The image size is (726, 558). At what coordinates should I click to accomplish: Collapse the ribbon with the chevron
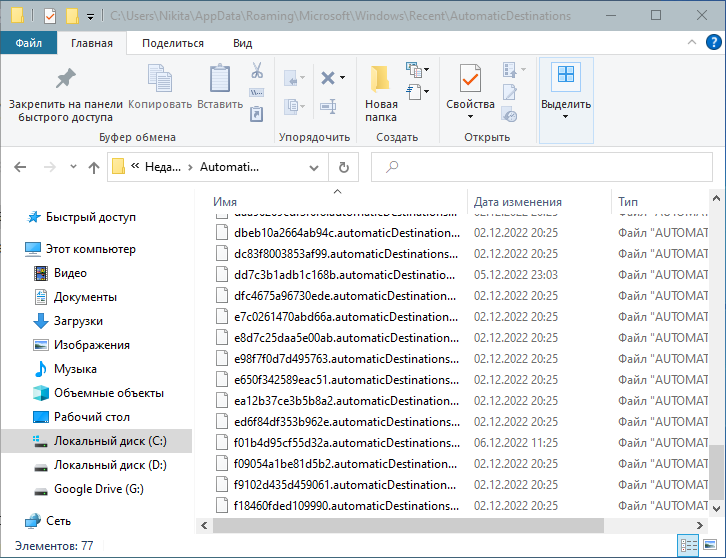tap(692, 43)
